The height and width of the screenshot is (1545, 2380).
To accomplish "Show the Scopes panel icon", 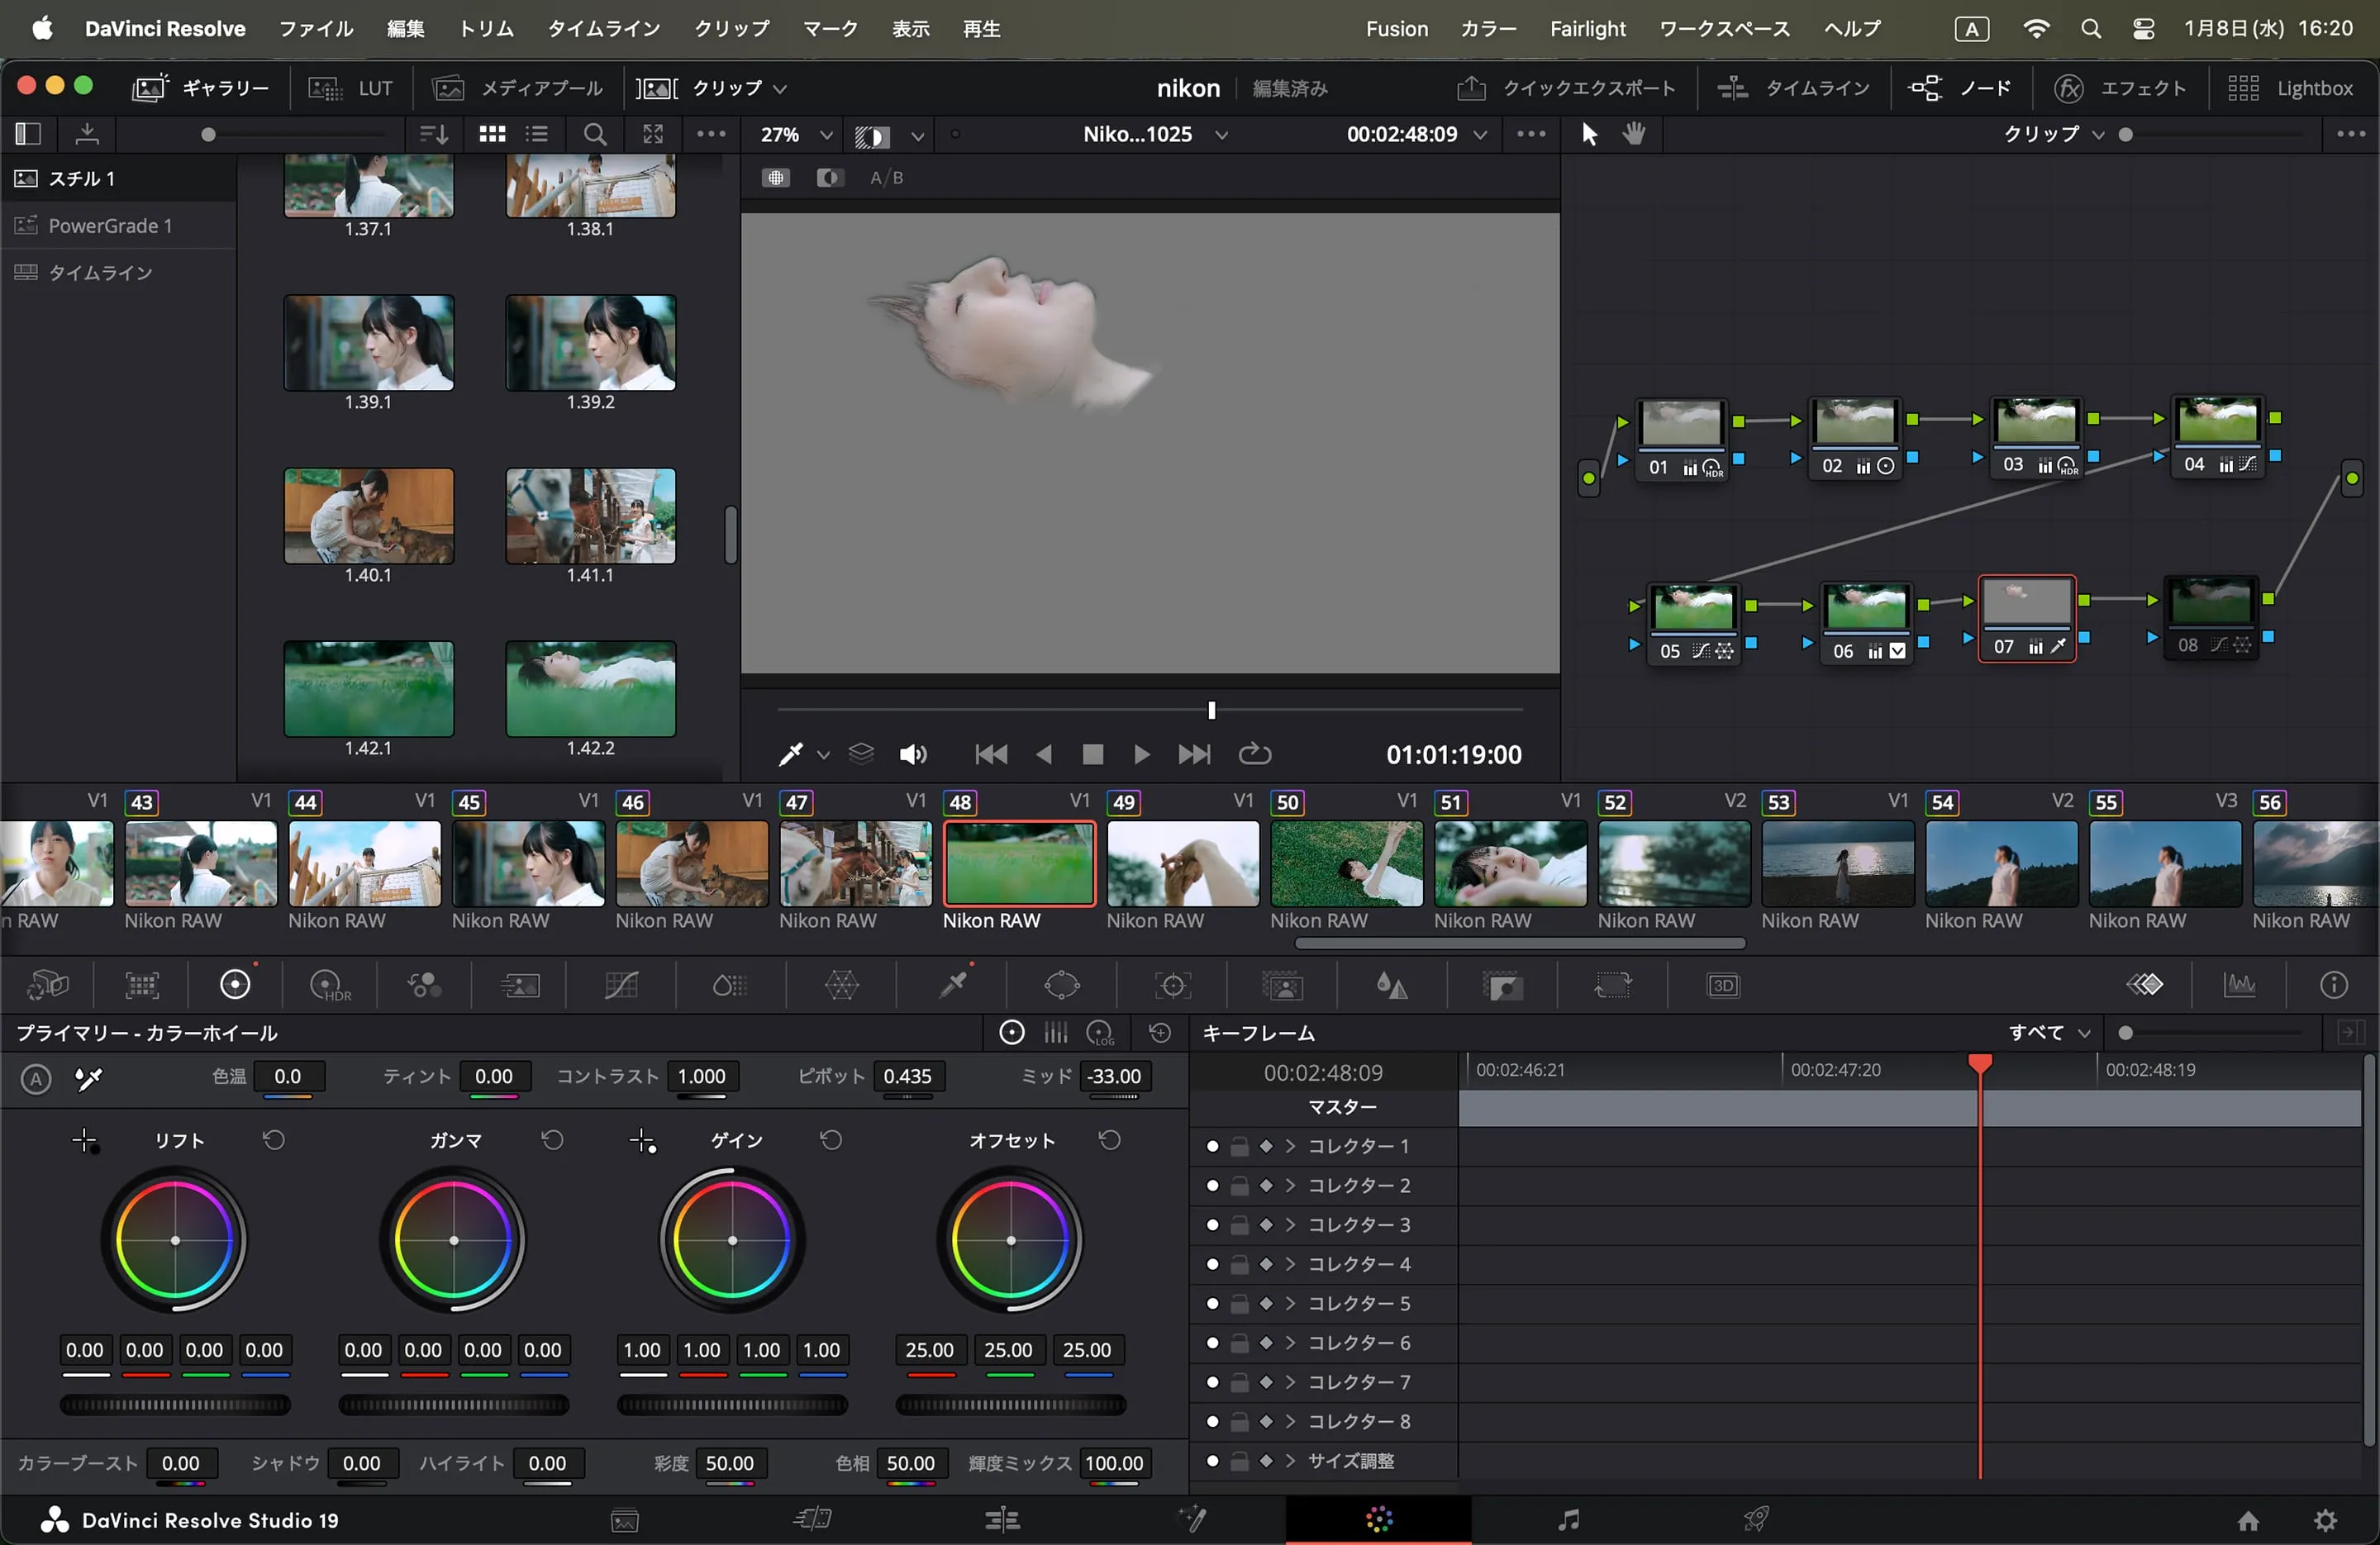I will [2240, 985].
